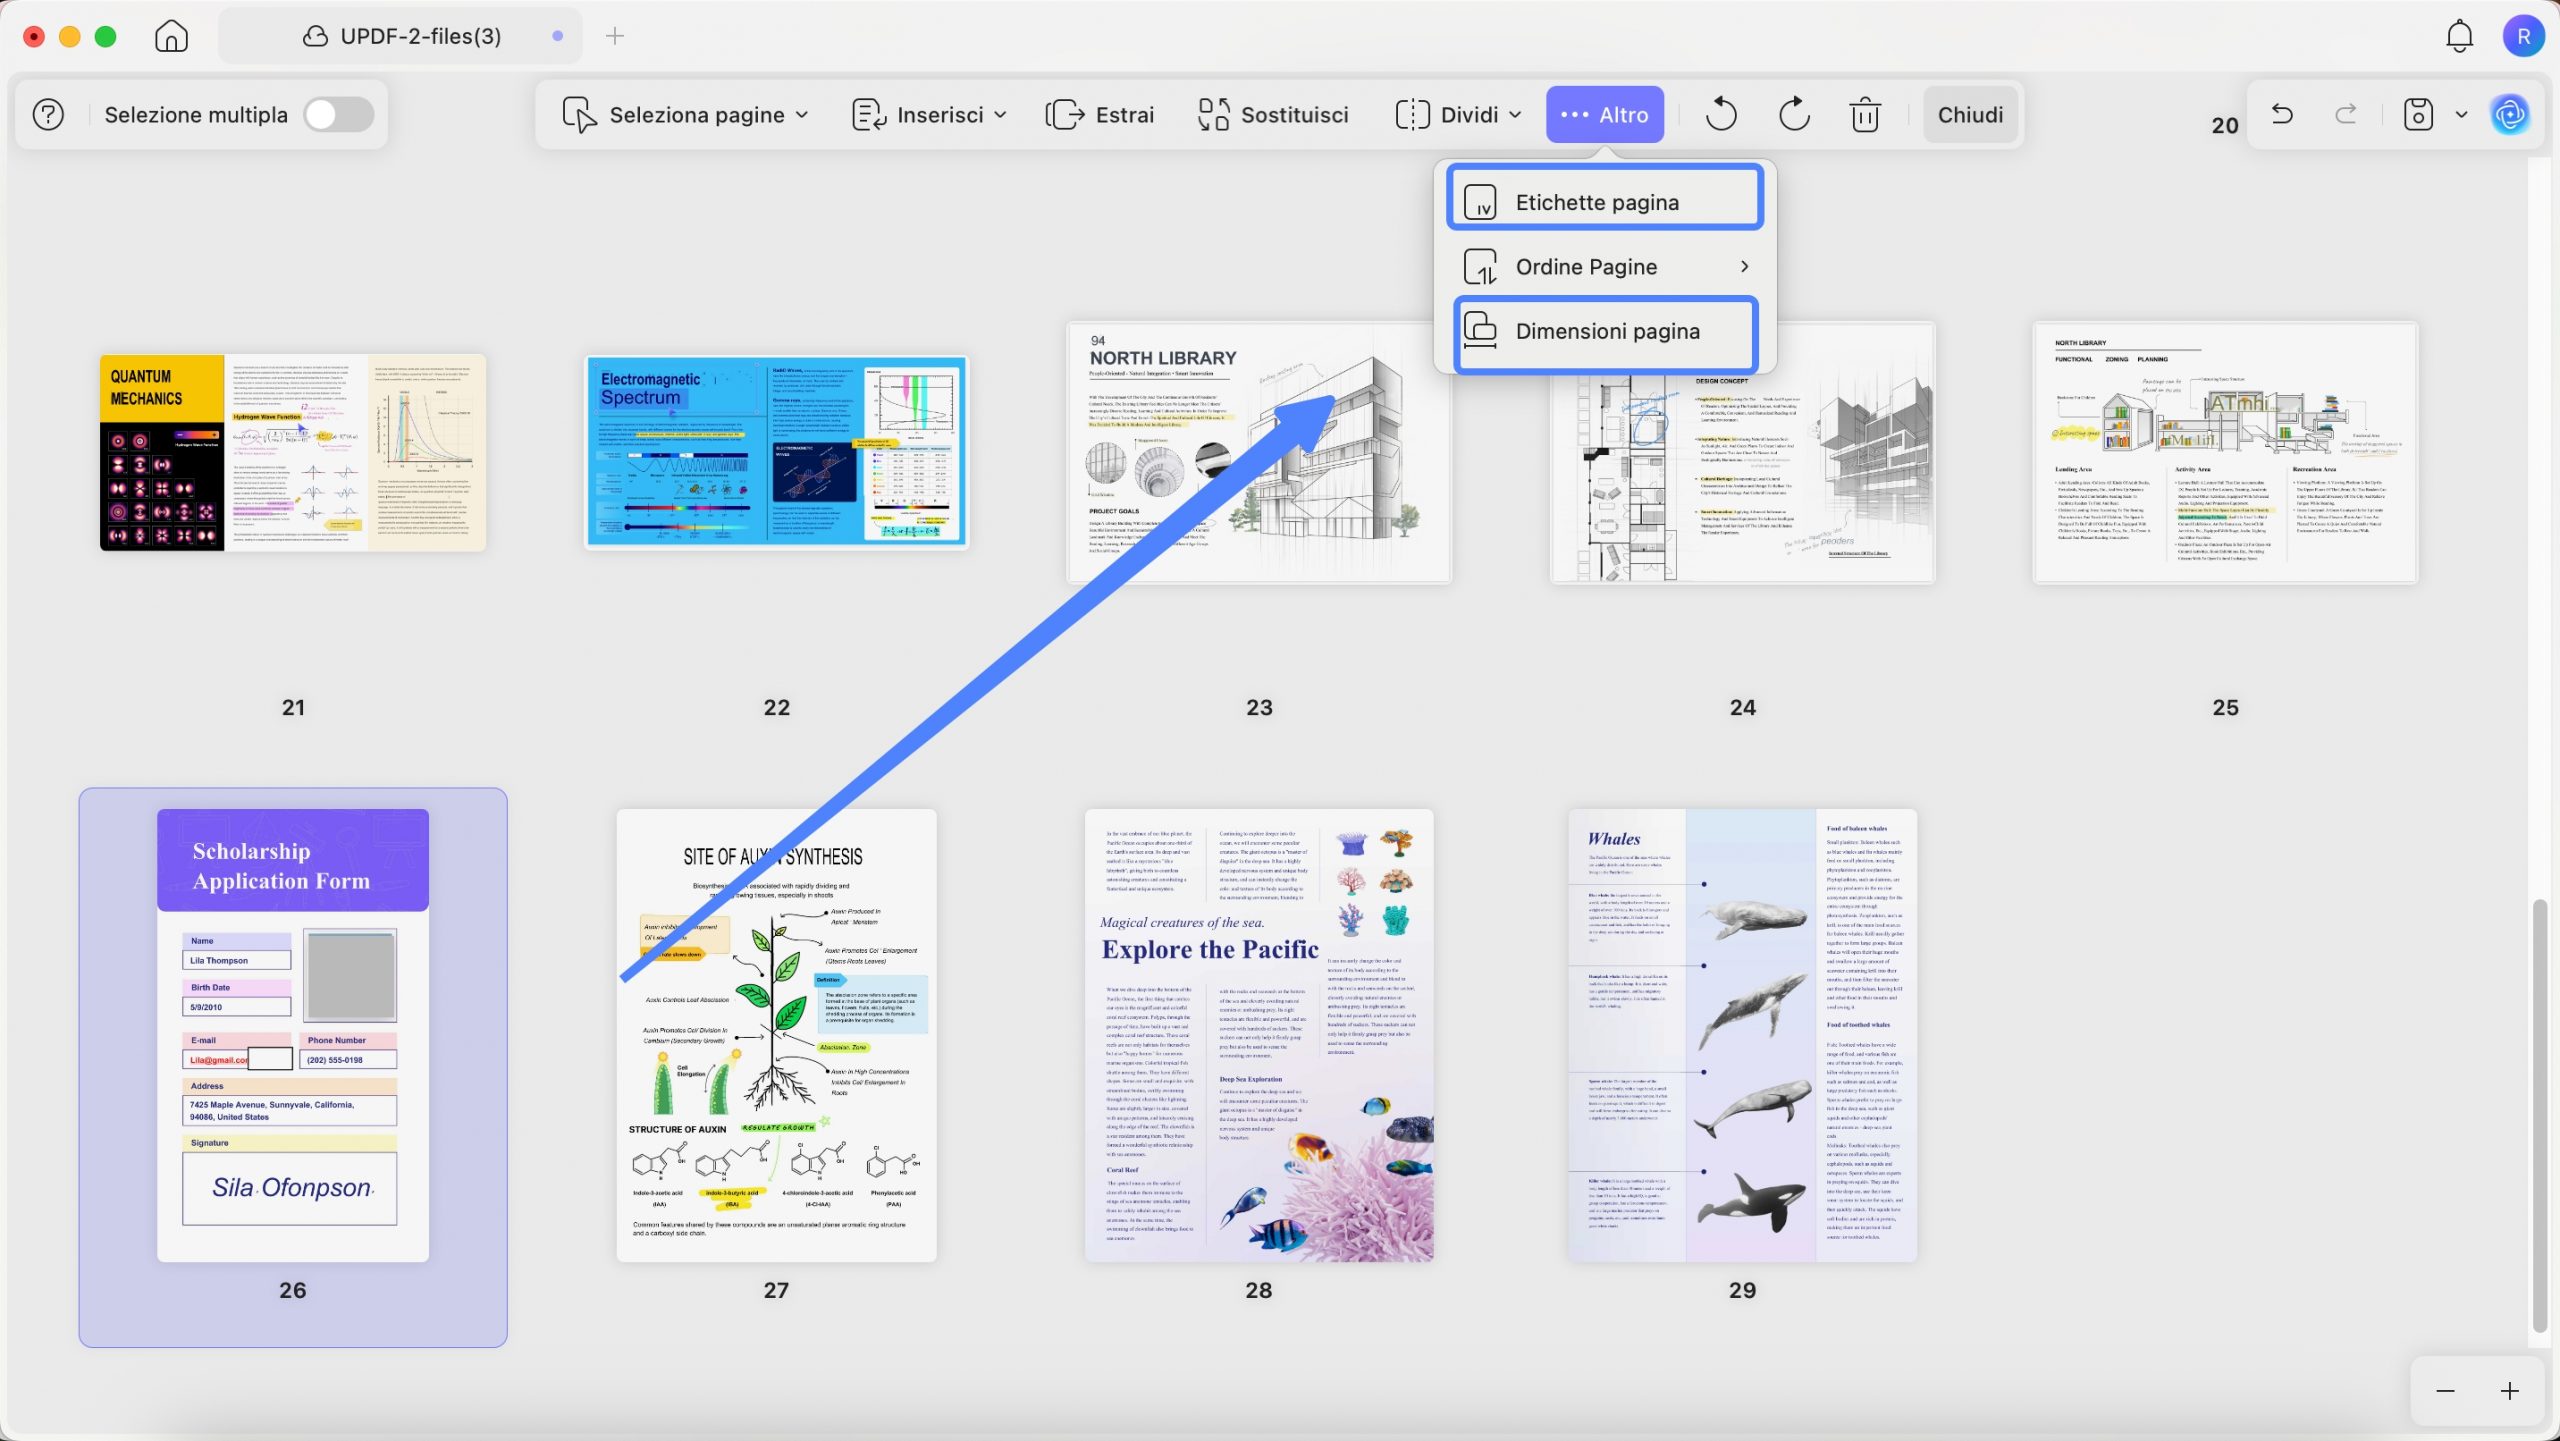Select page 23 North Library thumbnail
The height and width of the screenshot is (1441, 2560).
pos(1259,453)
